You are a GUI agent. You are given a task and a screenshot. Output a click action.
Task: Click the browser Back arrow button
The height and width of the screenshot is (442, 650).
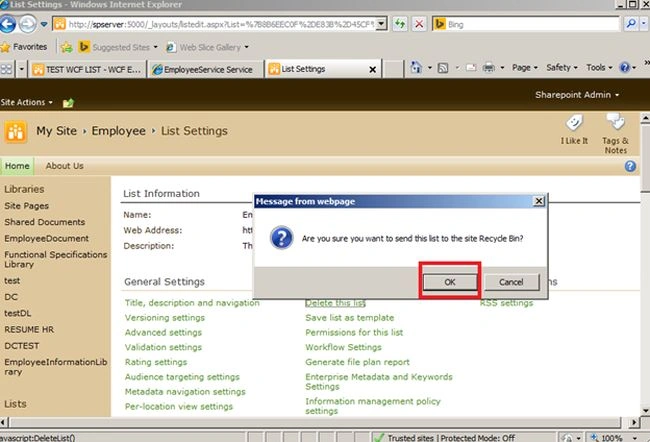point(8,24)
